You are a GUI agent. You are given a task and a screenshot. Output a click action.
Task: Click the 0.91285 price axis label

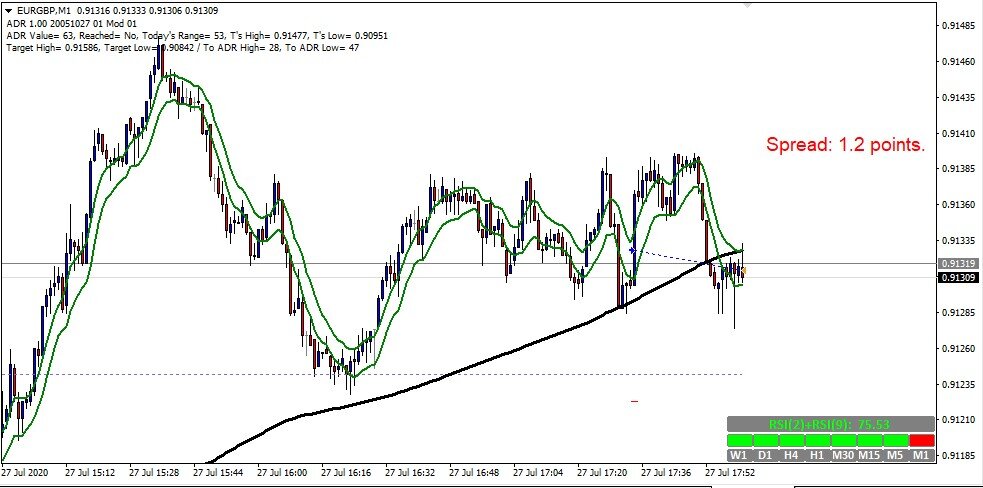click(x=960, y=312)
